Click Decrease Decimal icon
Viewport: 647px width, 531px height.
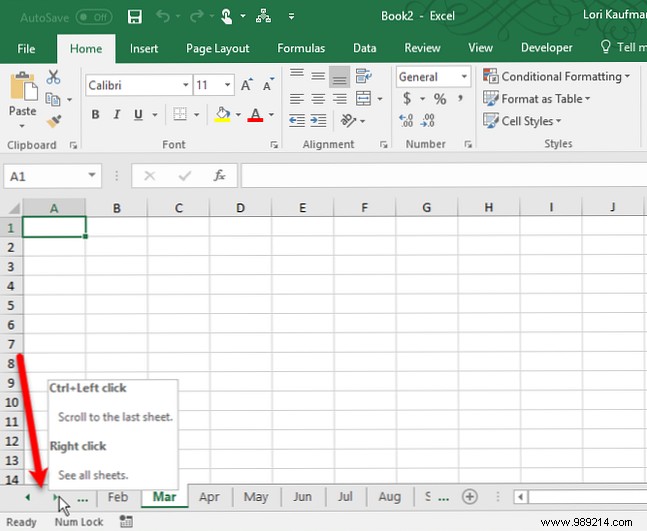(x=427, y=120)
